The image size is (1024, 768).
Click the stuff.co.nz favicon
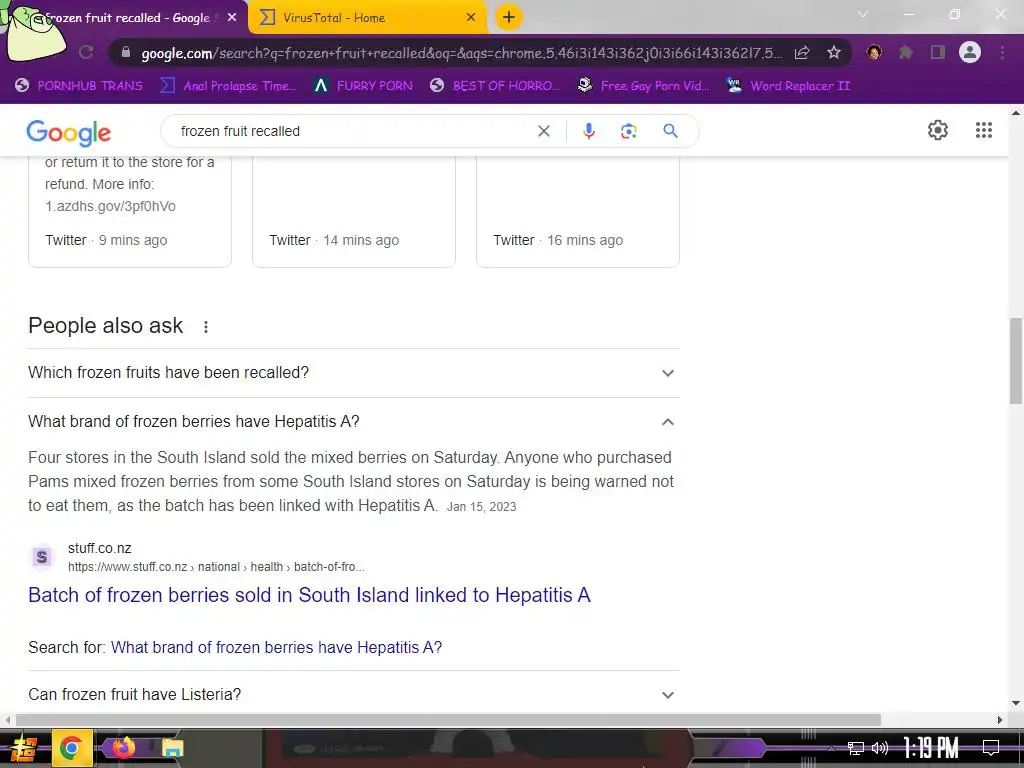click(x=42, y=557)
